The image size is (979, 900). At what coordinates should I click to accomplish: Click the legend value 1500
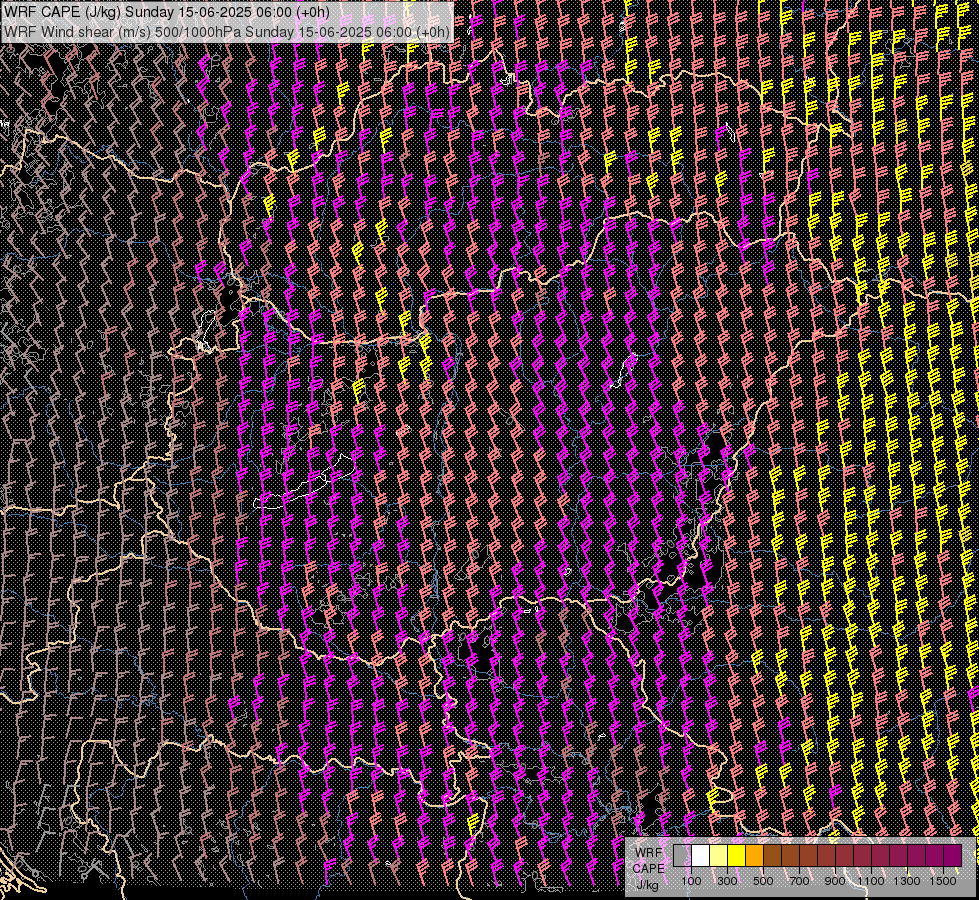point(943,881)
